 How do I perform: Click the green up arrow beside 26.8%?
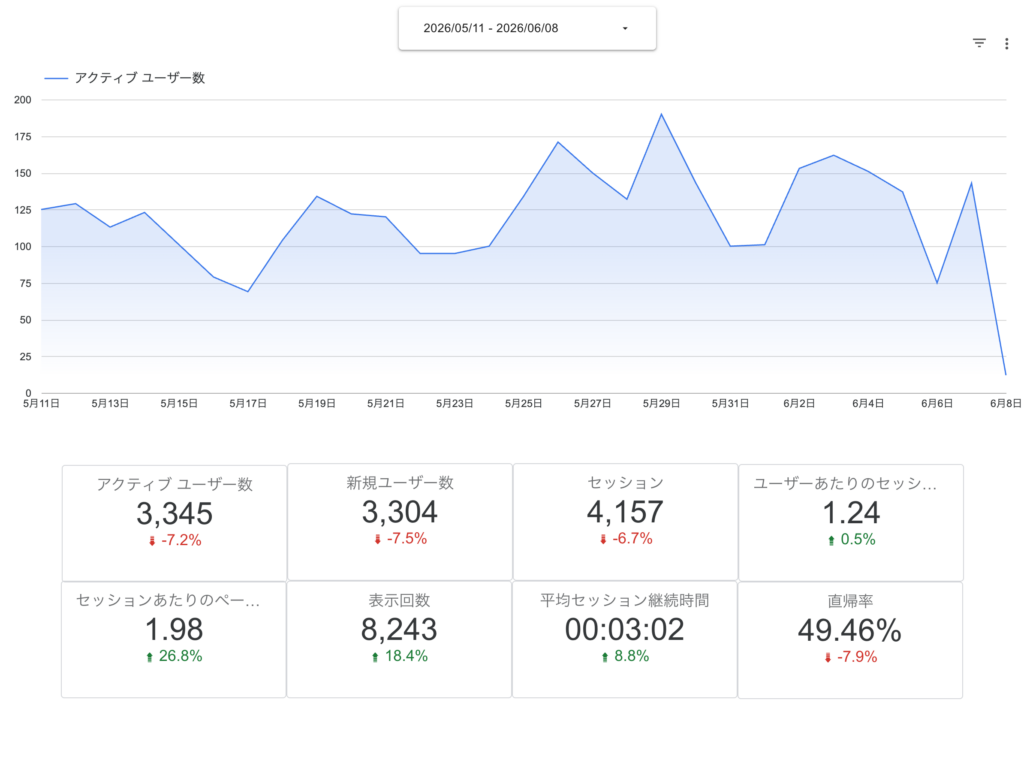(150, 657)
